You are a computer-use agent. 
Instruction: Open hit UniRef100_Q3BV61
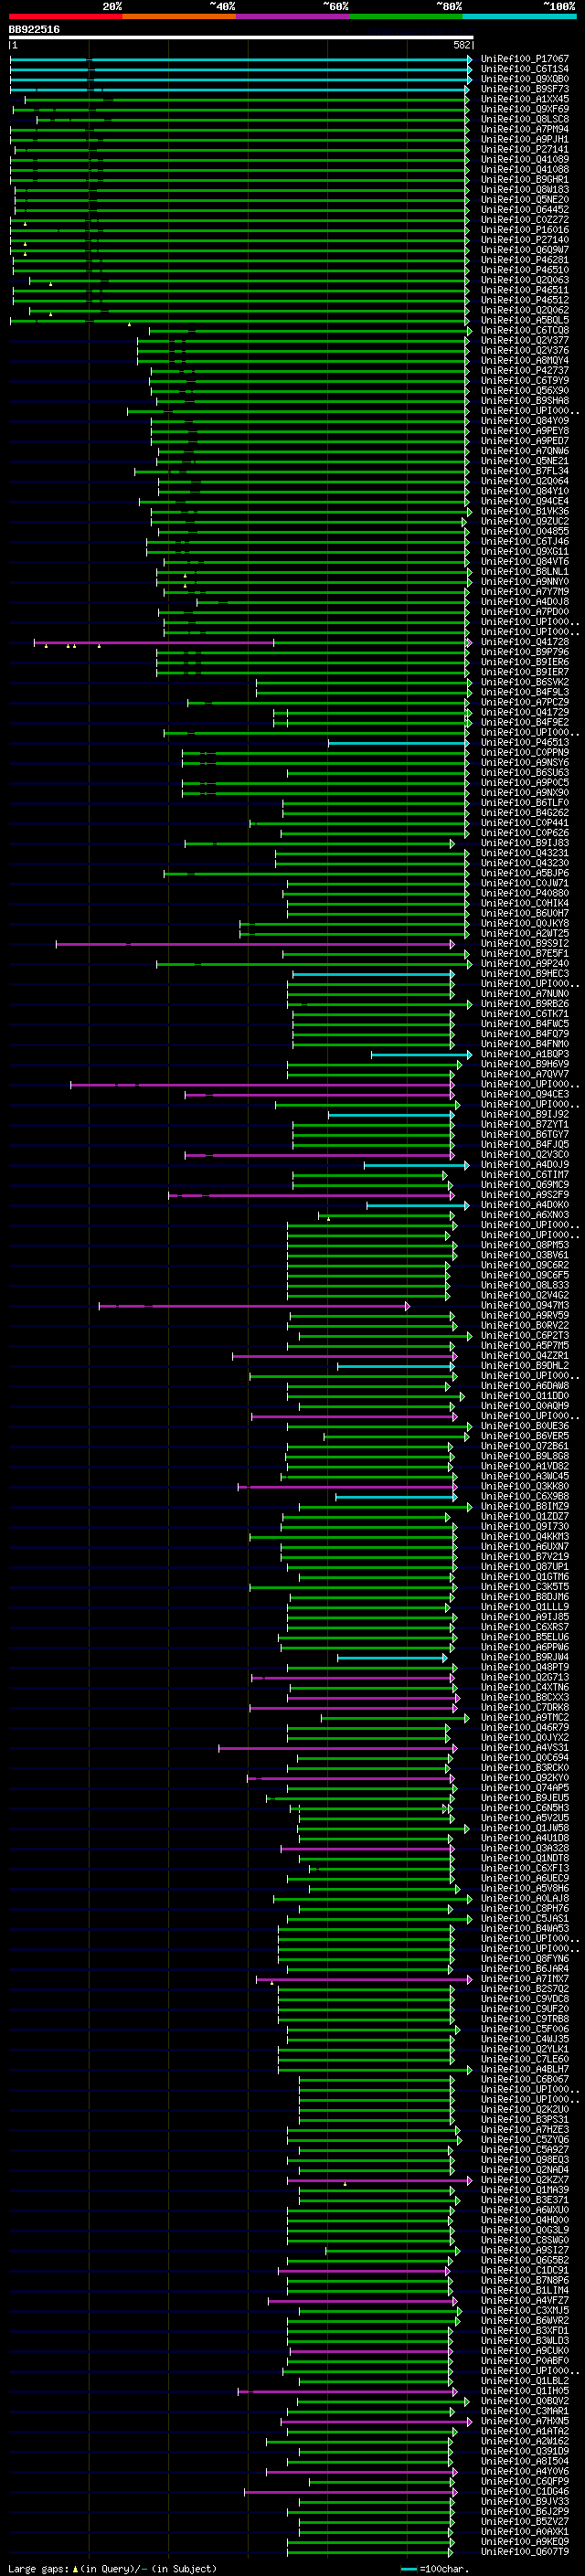pos(524,1255)
